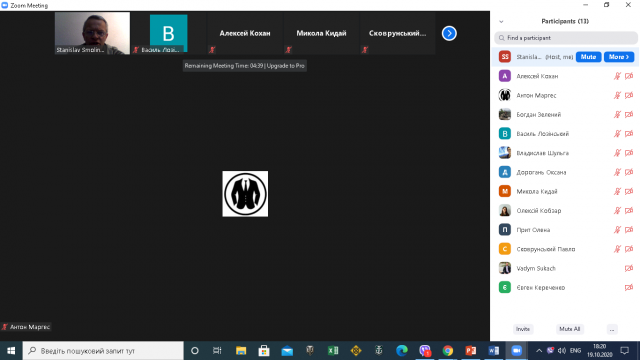Open Excel from the taskbar
Image resolution: width=640 pixels, height=360 pixels.
(x=333, y=351)
